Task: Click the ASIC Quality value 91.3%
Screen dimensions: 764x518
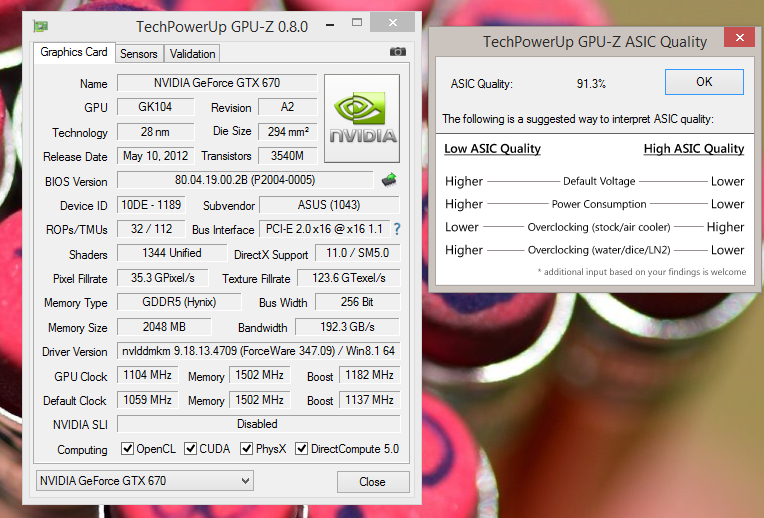Action: click(x=591, y=84)
